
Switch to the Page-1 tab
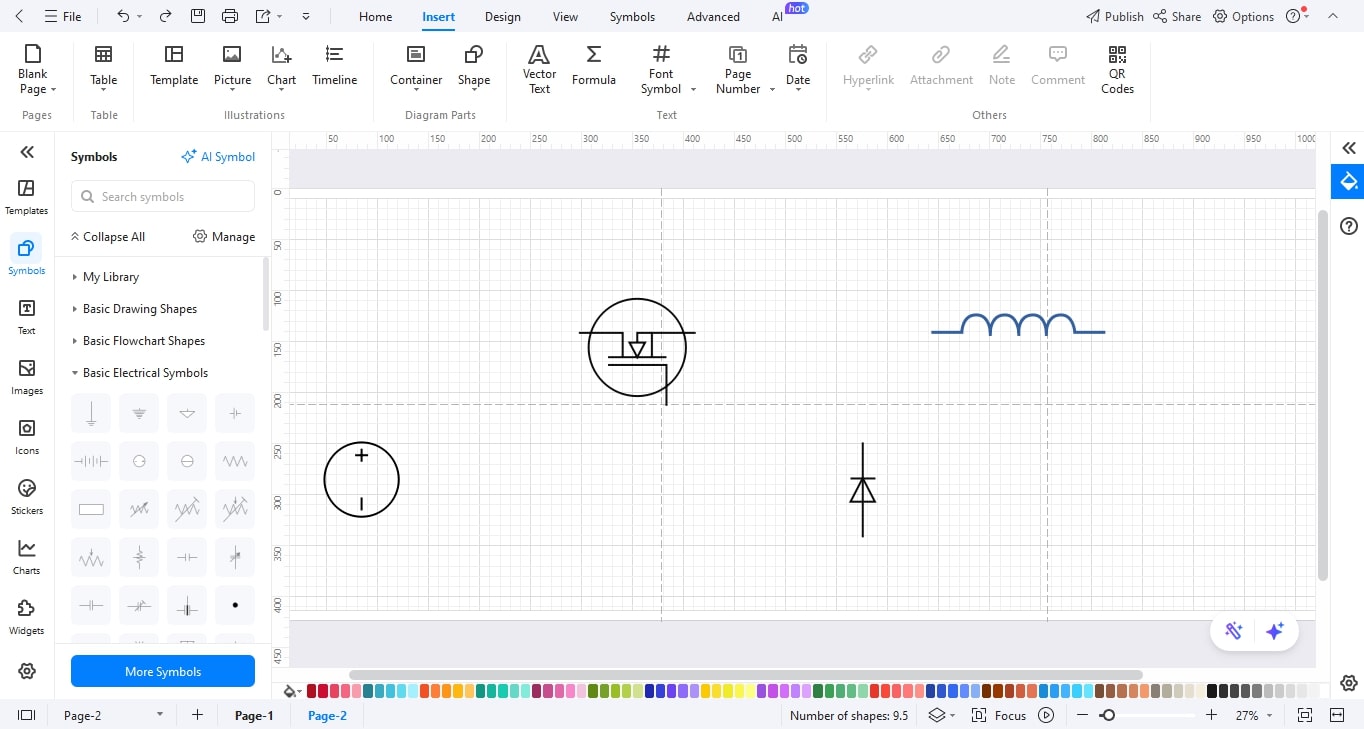[253, 715]
